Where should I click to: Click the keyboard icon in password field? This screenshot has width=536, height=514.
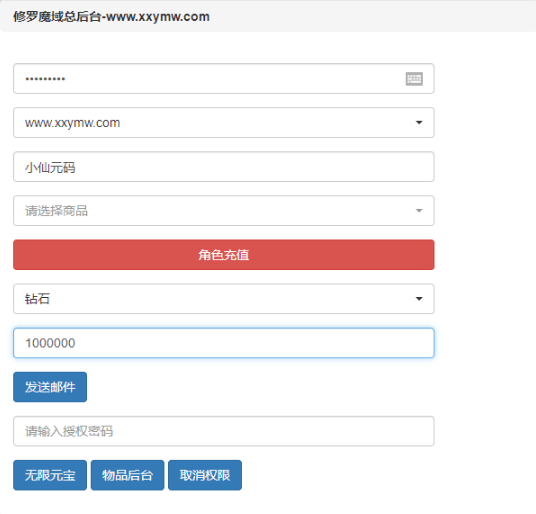click(414, 79)
